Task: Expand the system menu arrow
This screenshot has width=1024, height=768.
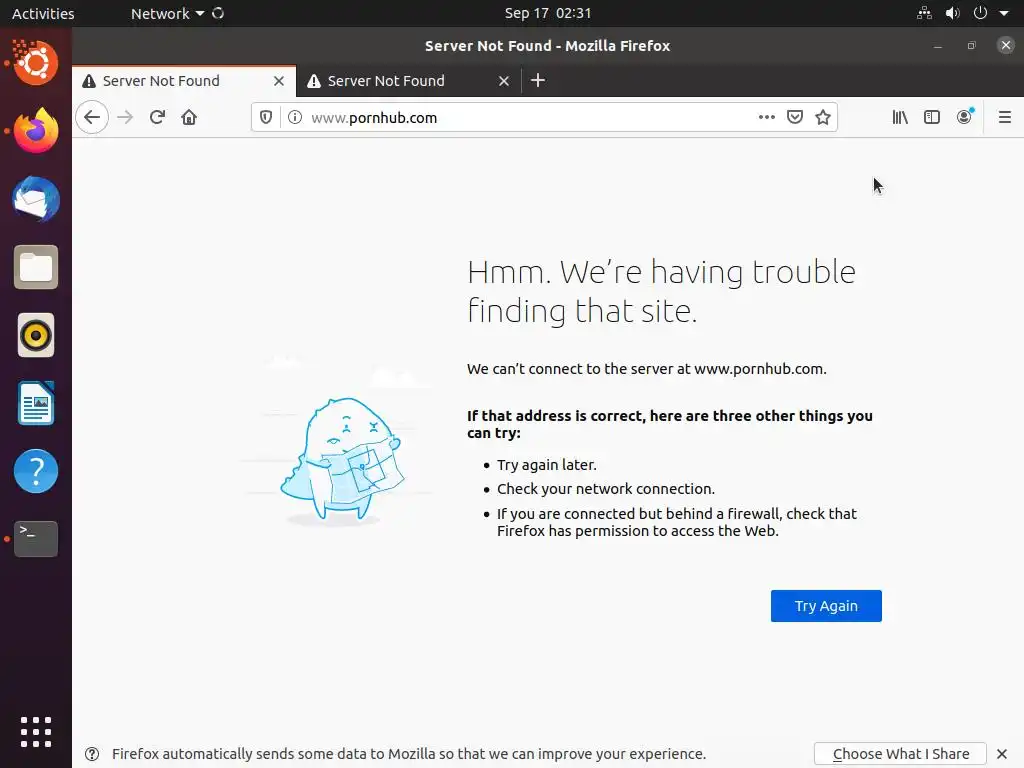Action: (x=1004, y=14)
